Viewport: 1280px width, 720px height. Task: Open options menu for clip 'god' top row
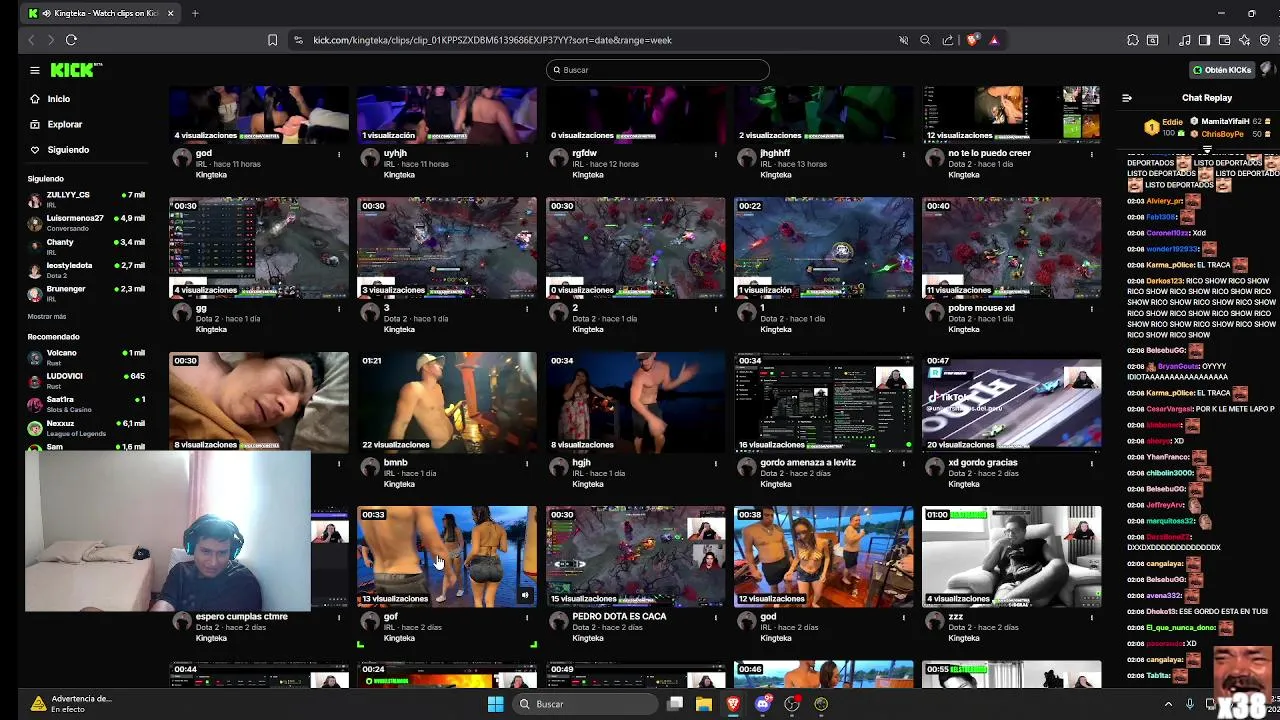(339, 154)
